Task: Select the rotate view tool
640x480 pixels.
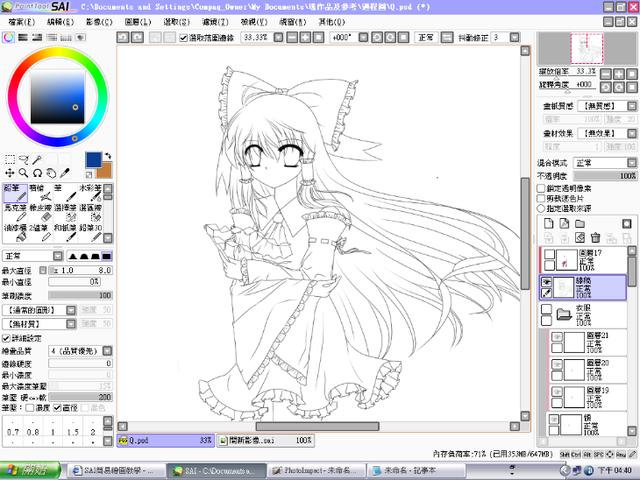Action: click(38, 173)
